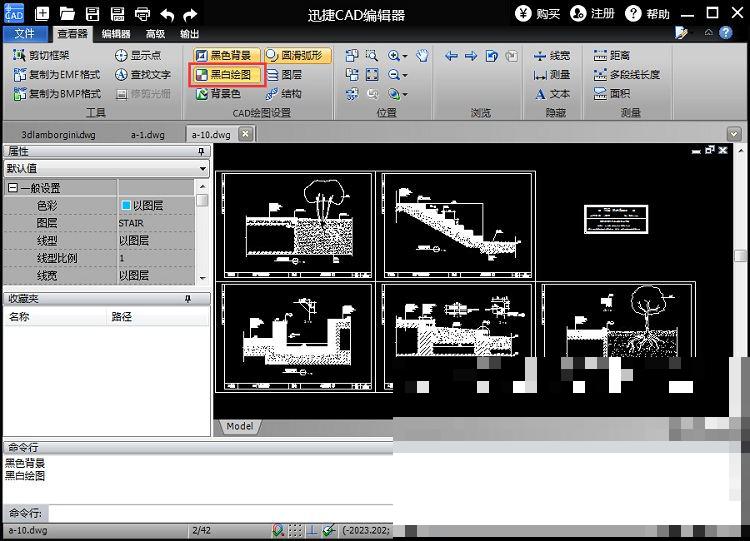The width and height of the screenshot is (750, 541).
Task: Open 背景色 background color picker
Action: tap(218, 94)
